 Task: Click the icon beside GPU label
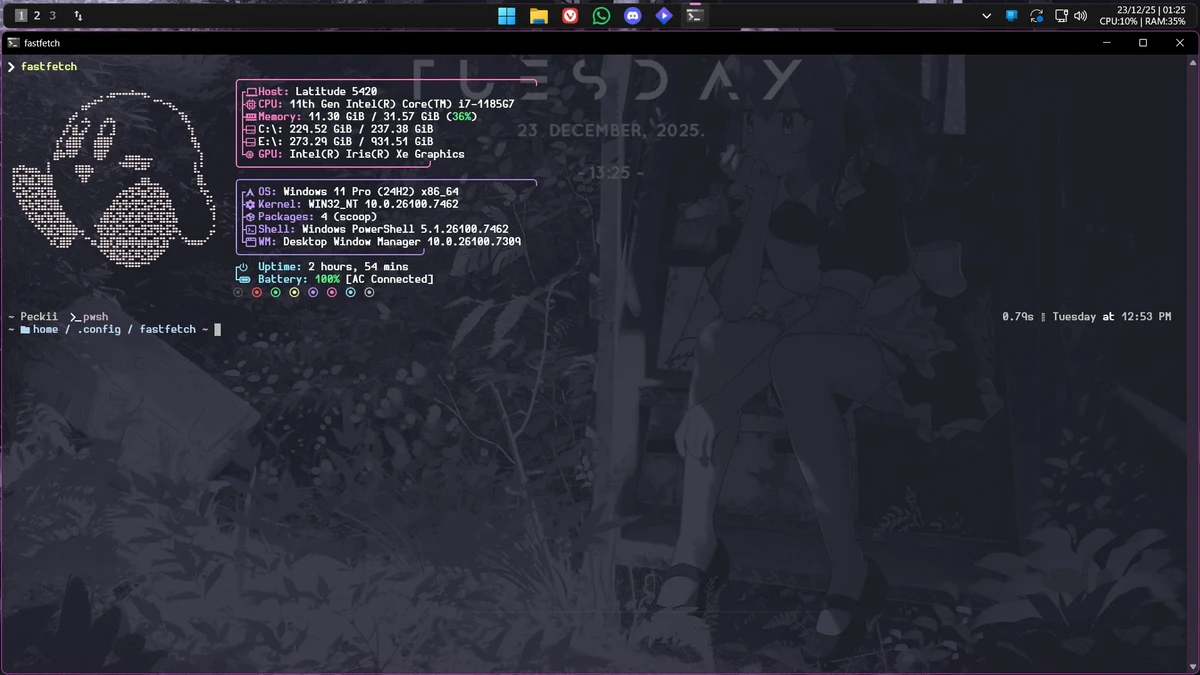pos(249,155)
